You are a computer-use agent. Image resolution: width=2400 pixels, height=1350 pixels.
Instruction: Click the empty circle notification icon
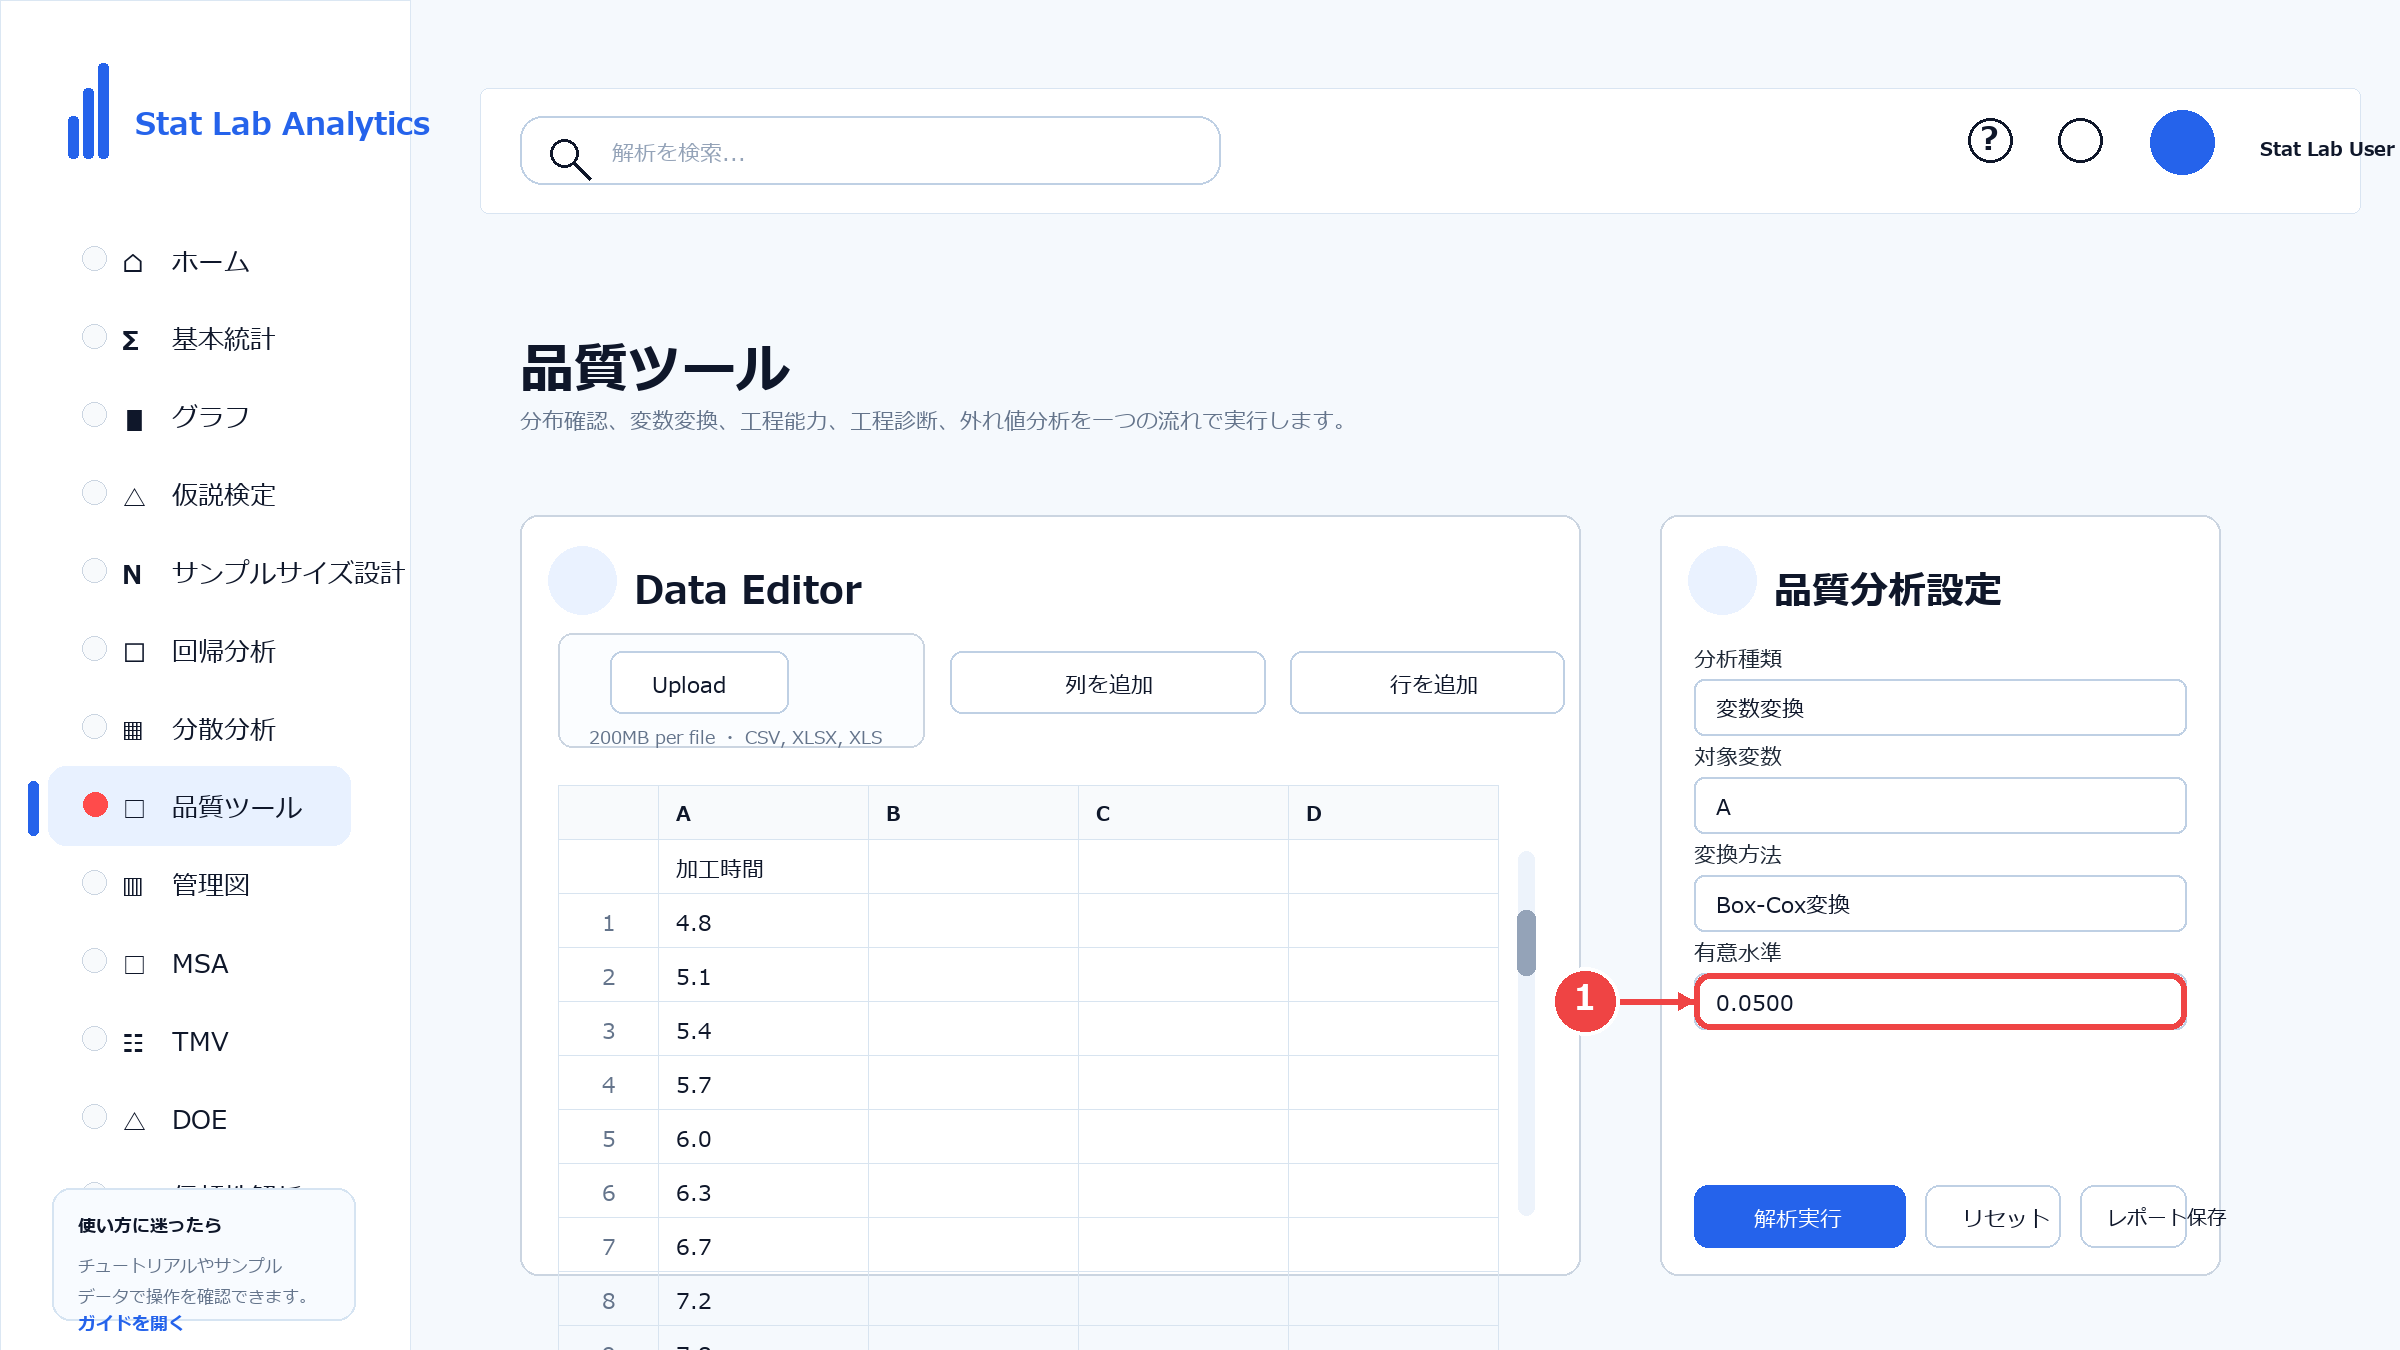coord(2080,140)
